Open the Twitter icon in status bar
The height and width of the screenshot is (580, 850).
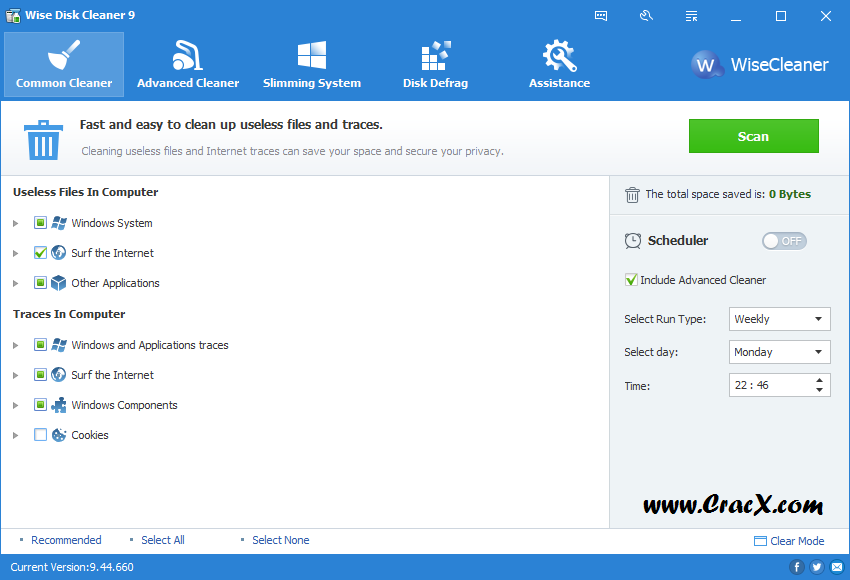coord(816,567)
